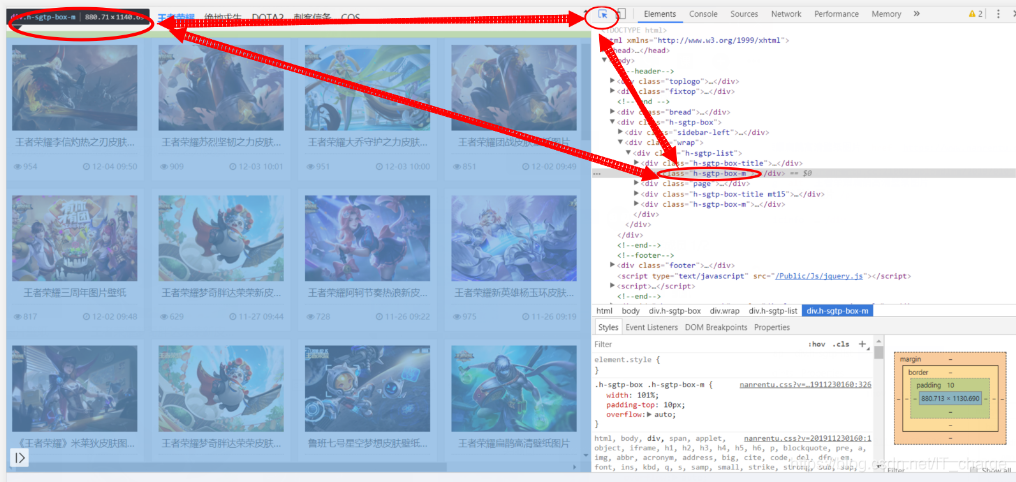Toggle the device toolbar icon

click(x=621, y=14)
